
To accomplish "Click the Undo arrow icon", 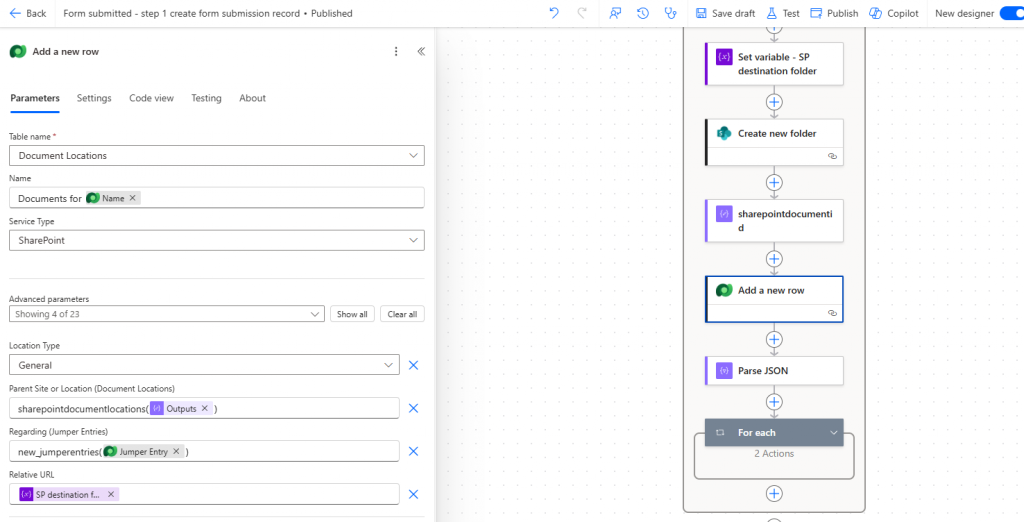I will pyautogui.click(x=554, y=13).
